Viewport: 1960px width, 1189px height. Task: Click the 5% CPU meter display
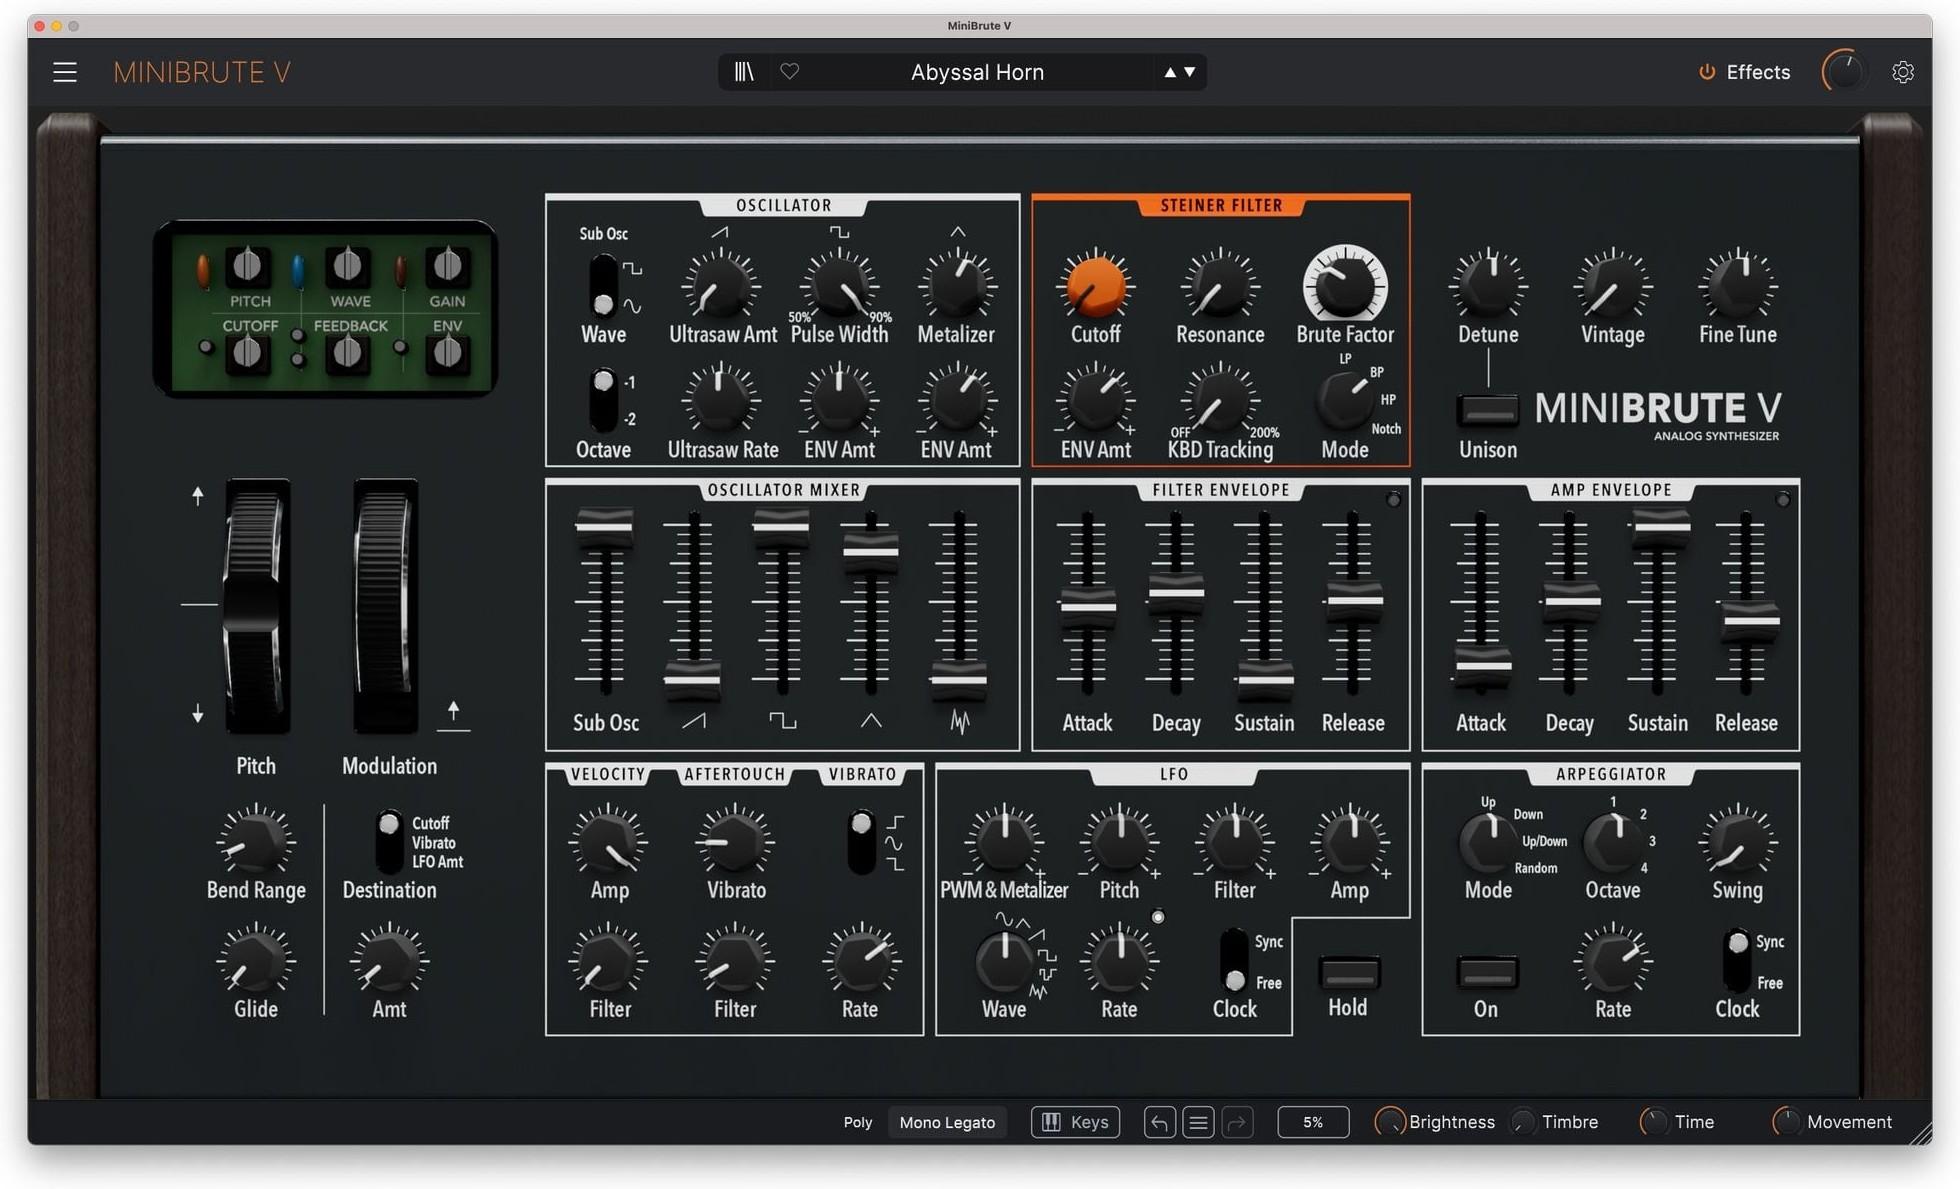(1313, 1122)
